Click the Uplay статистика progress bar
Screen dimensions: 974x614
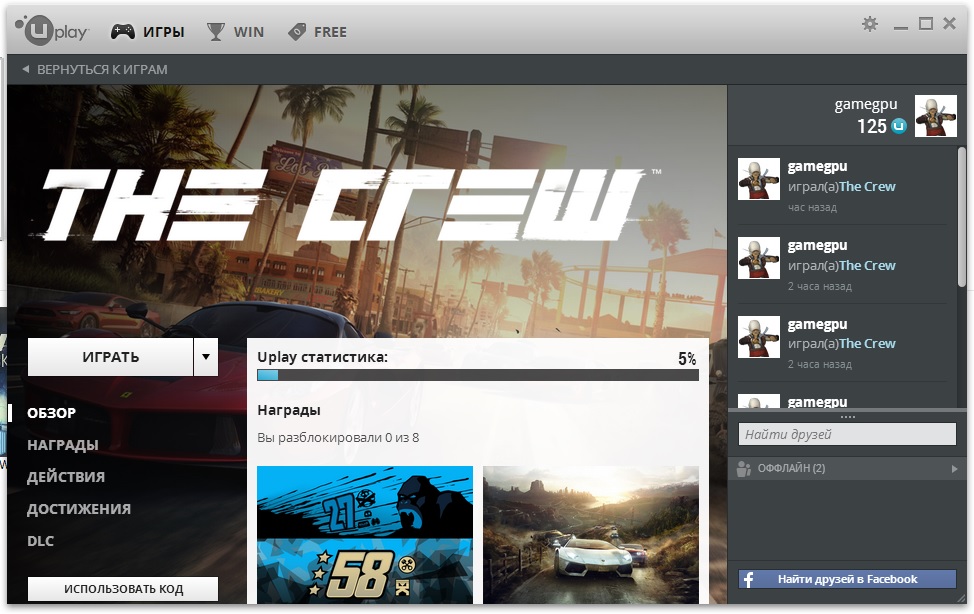tap(478, 375)
